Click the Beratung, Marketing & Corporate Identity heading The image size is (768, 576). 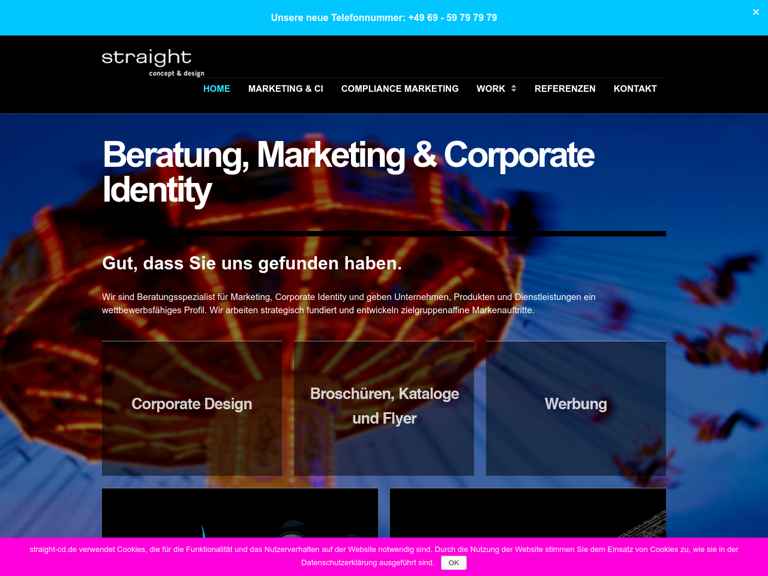coord(348,172)
